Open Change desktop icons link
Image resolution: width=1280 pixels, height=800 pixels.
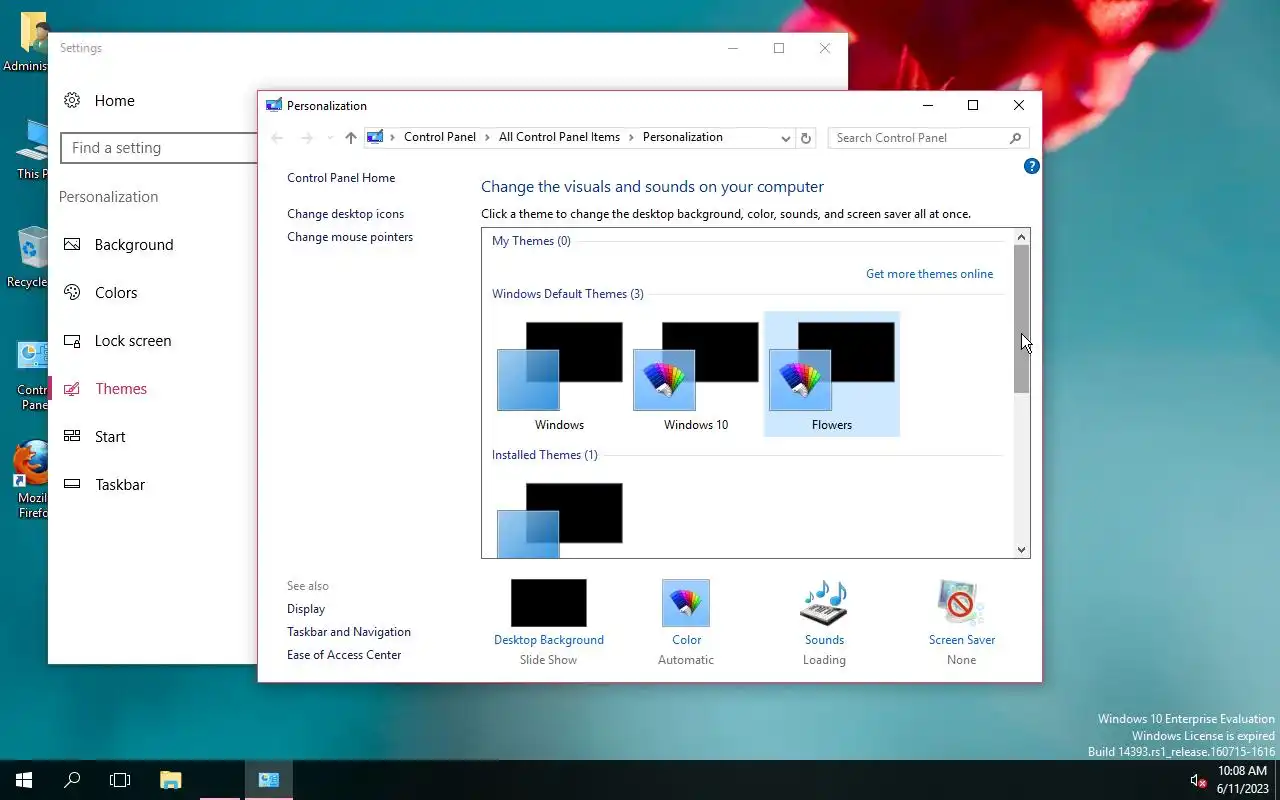tap(346, 214)
